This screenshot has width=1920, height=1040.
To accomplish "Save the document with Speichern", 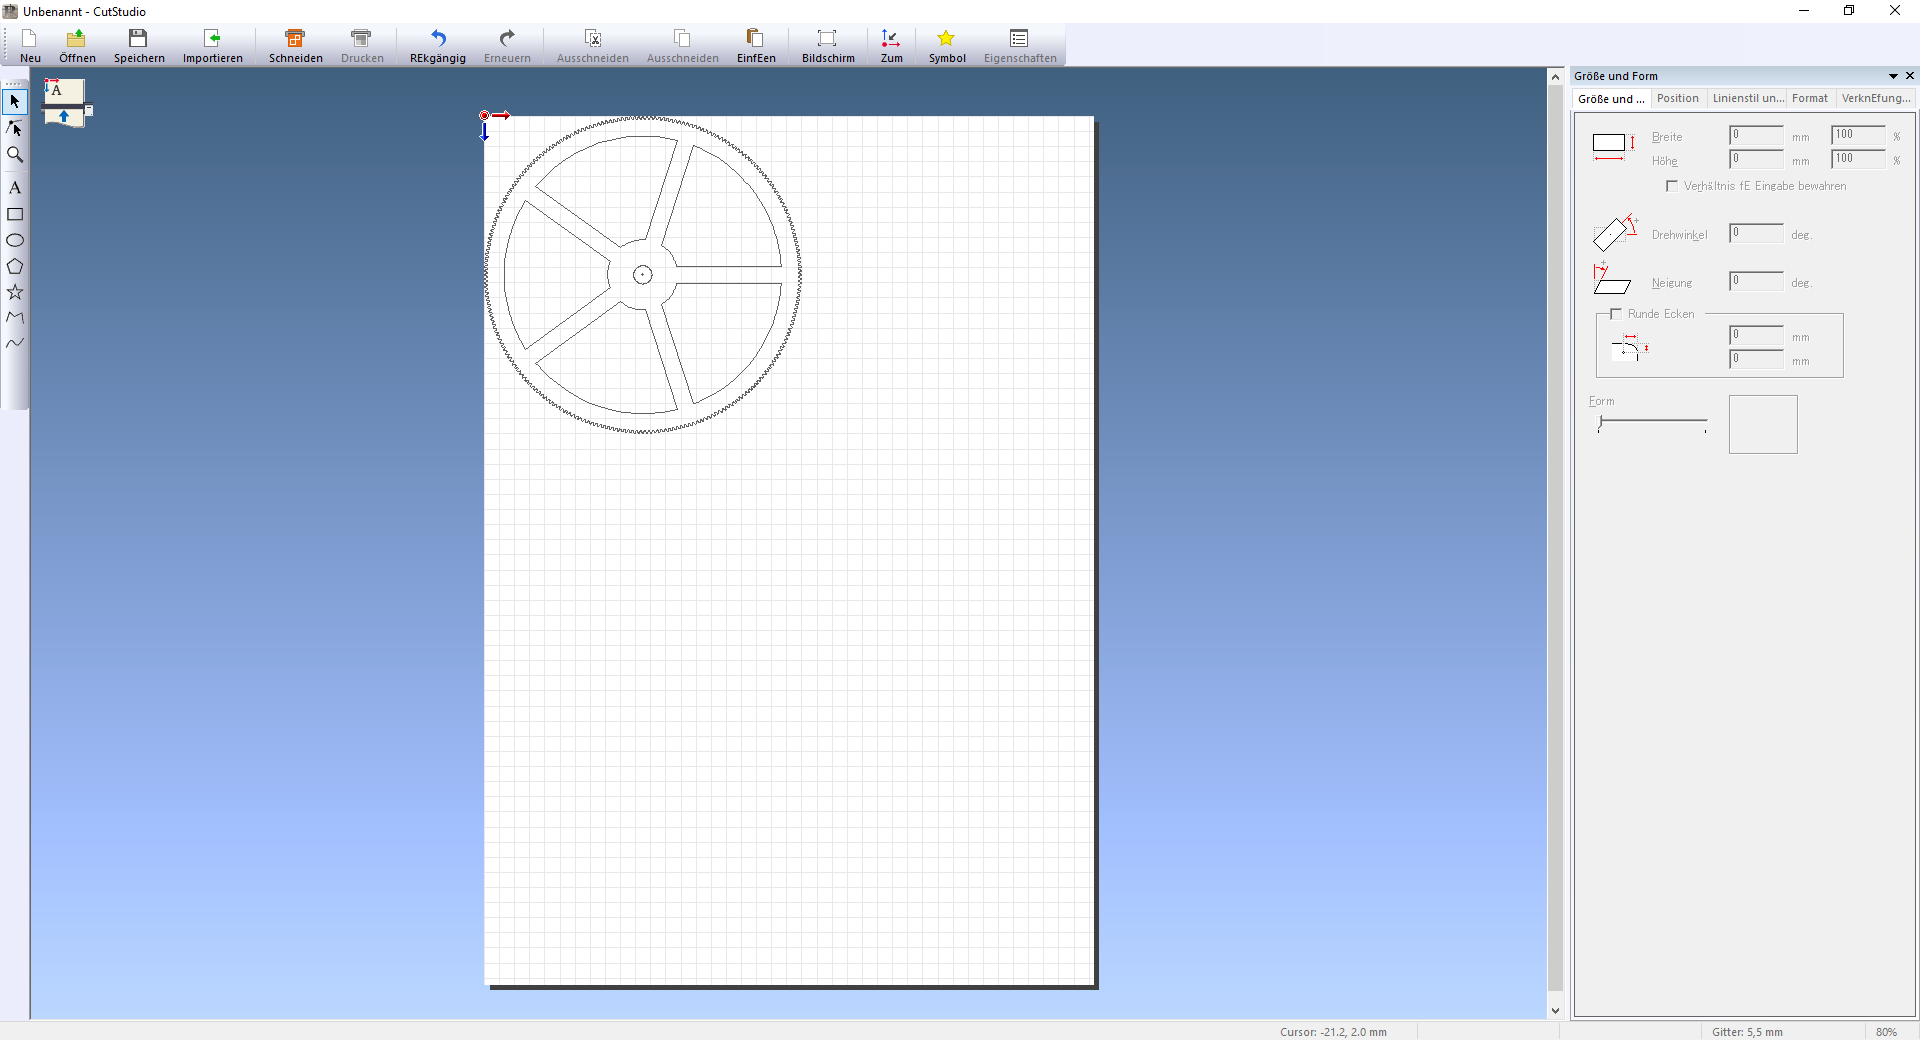I will coord(139,46).
